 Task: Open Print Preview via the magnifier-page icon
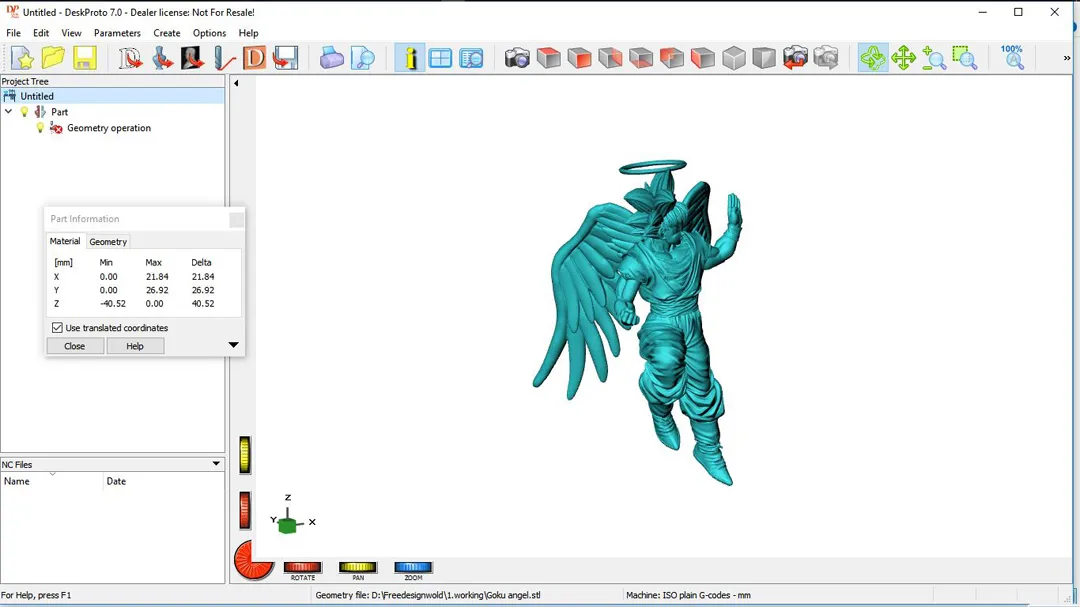point(363,58)
